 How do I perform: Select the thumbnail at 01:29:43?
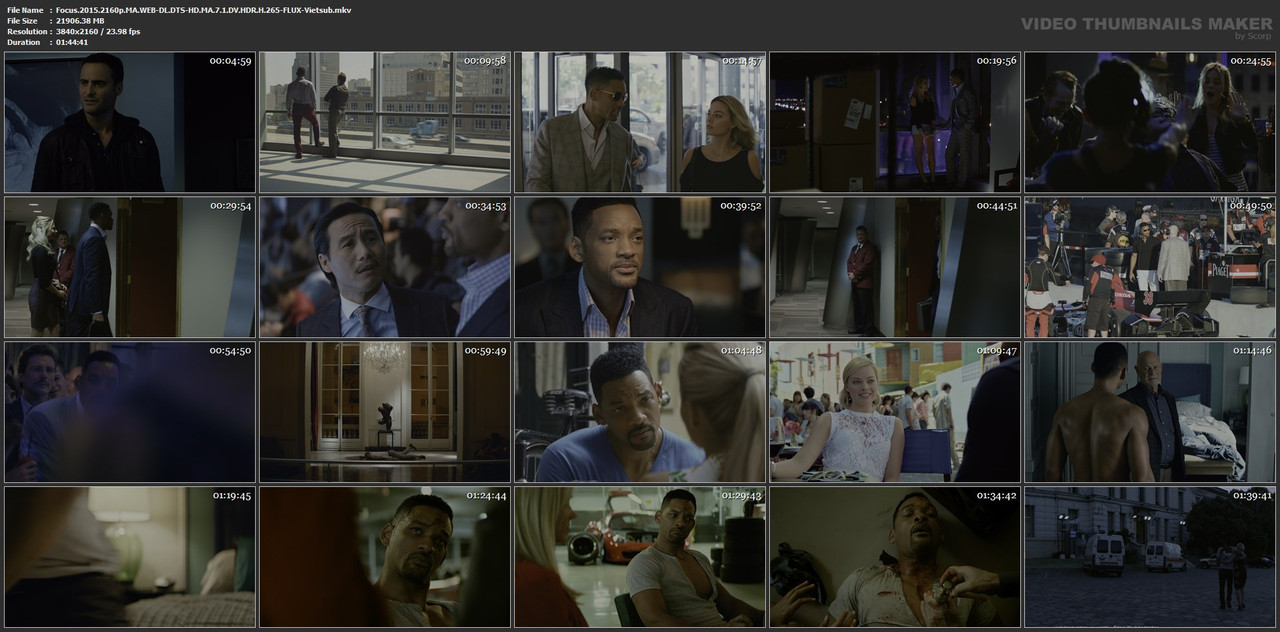[640, 557]
